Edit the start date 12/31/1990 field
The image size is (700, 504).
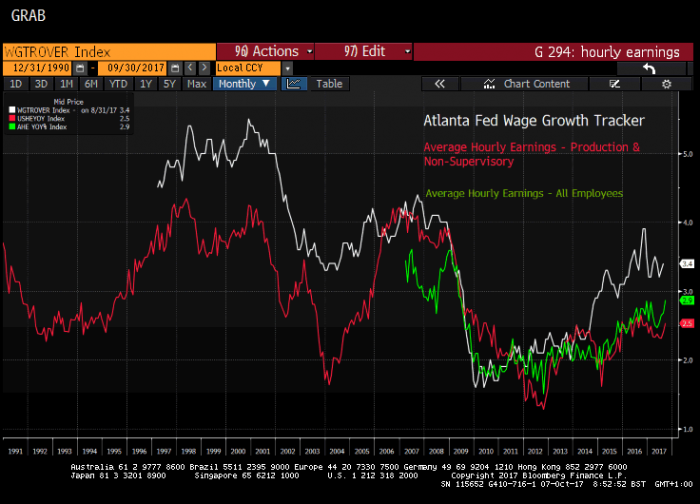click(37, 68)
